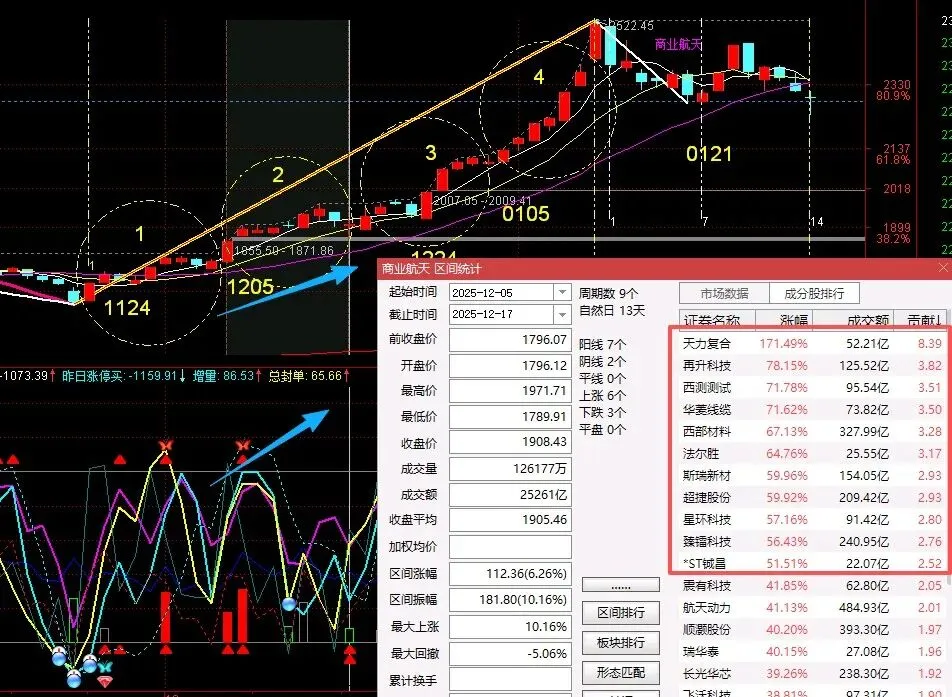Click the 收盘价 field showing 1908.43

[x=510, y=443]
